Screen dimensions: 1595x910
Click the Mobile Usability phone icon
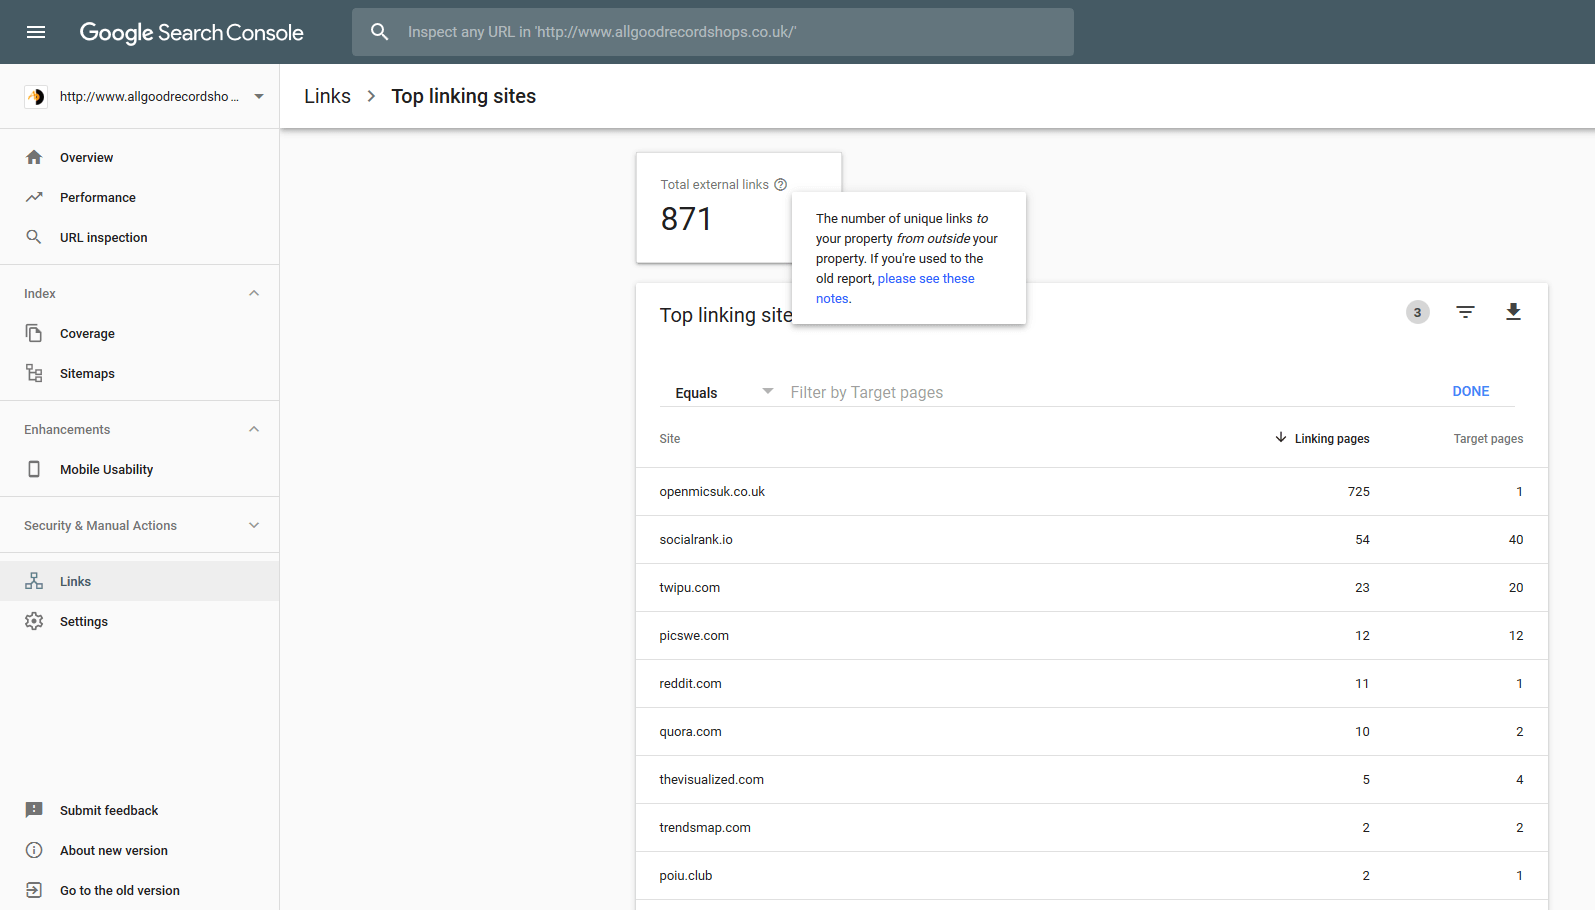(x=34, y=469)
